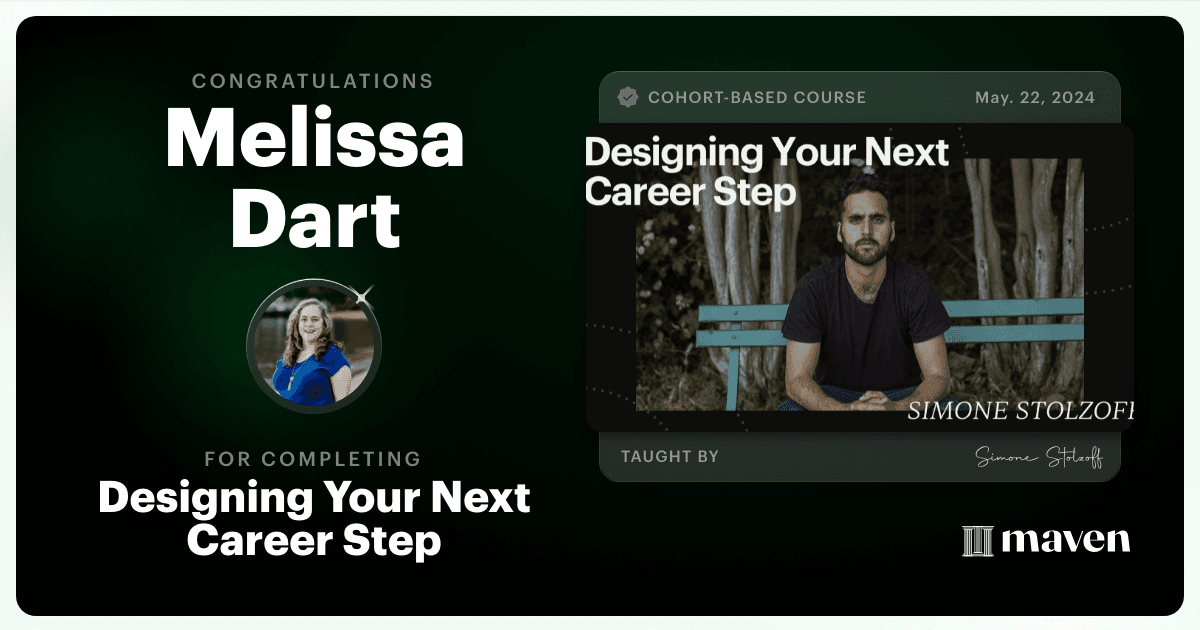Open the course title on the card

tap(766, 171)
